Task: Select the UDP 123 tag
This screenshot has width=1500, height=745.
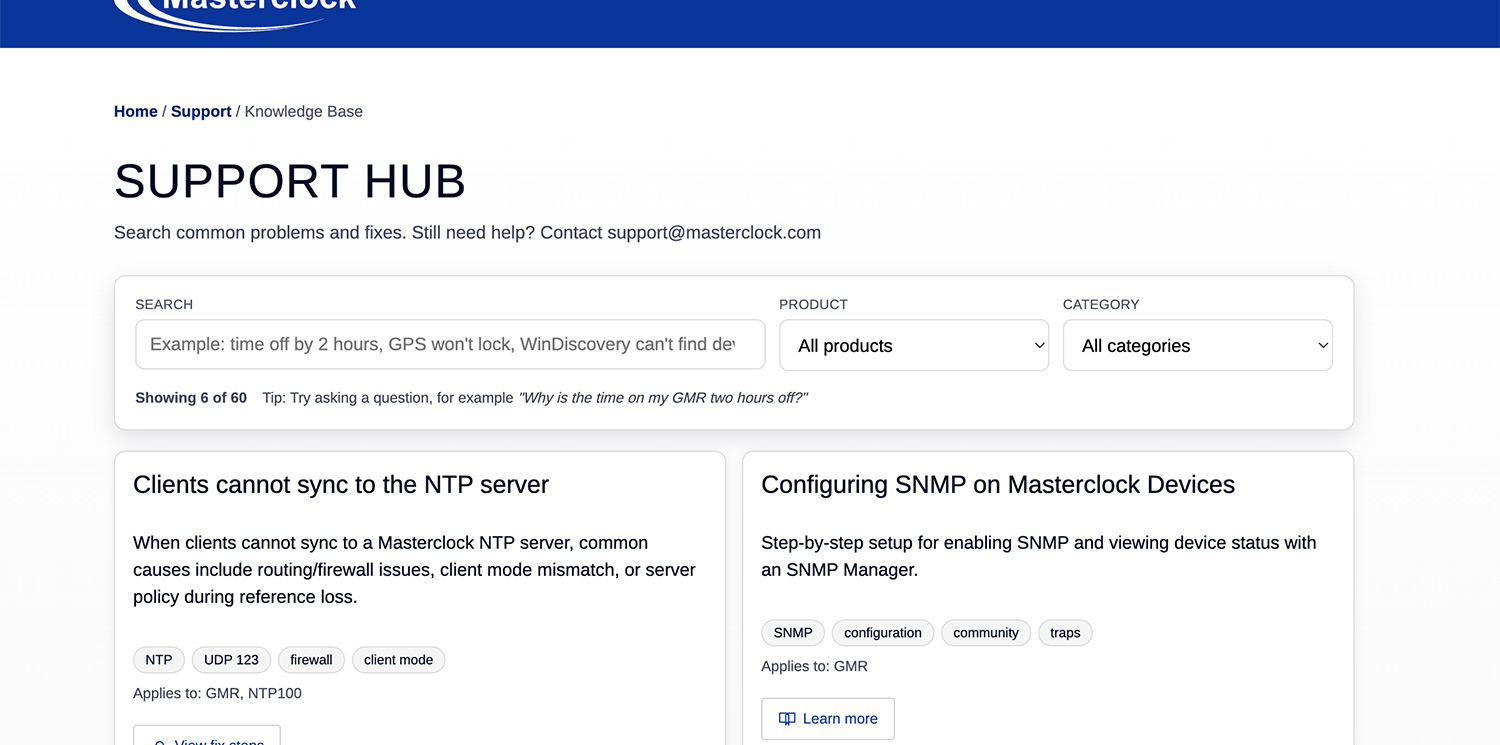Action: [231, 660]
